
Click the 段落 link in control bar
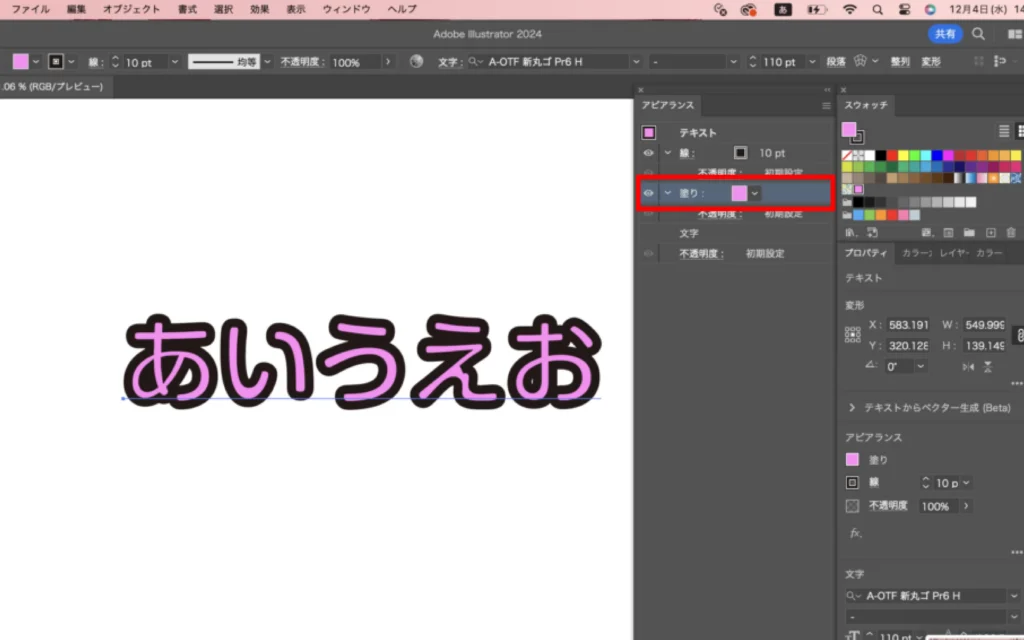[835, 62]
